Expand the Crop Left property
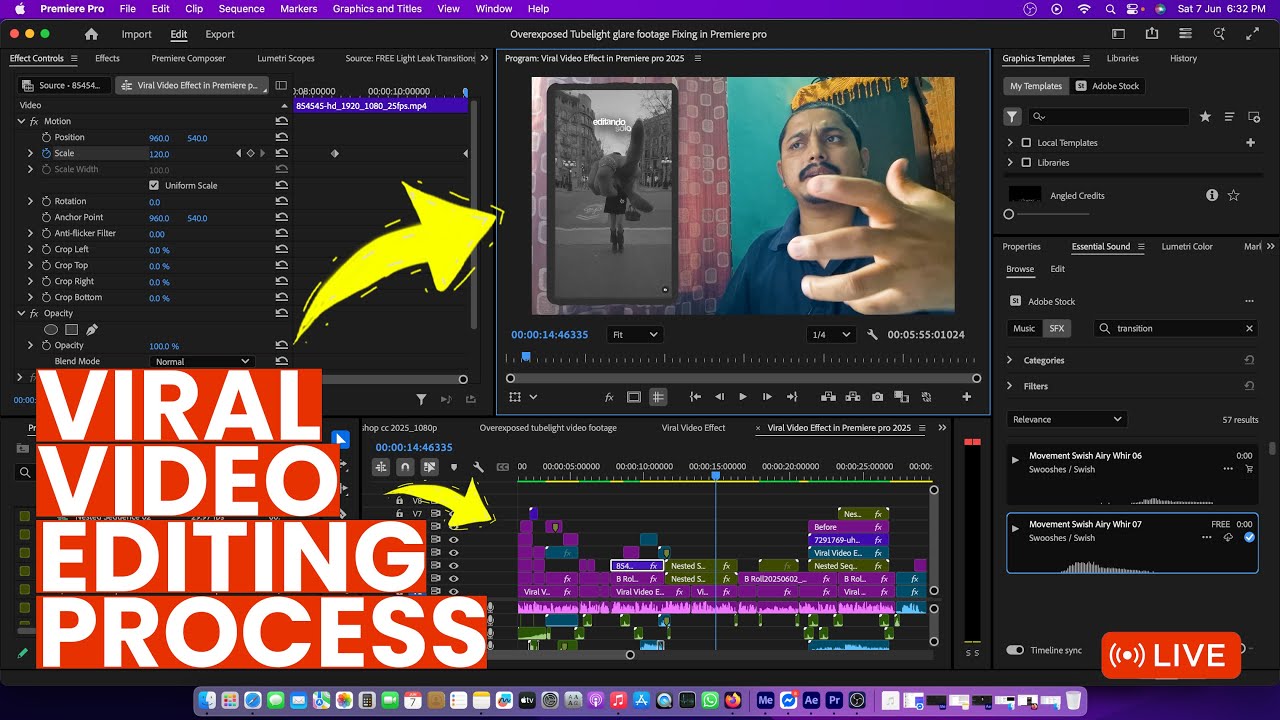 [30, 249]
